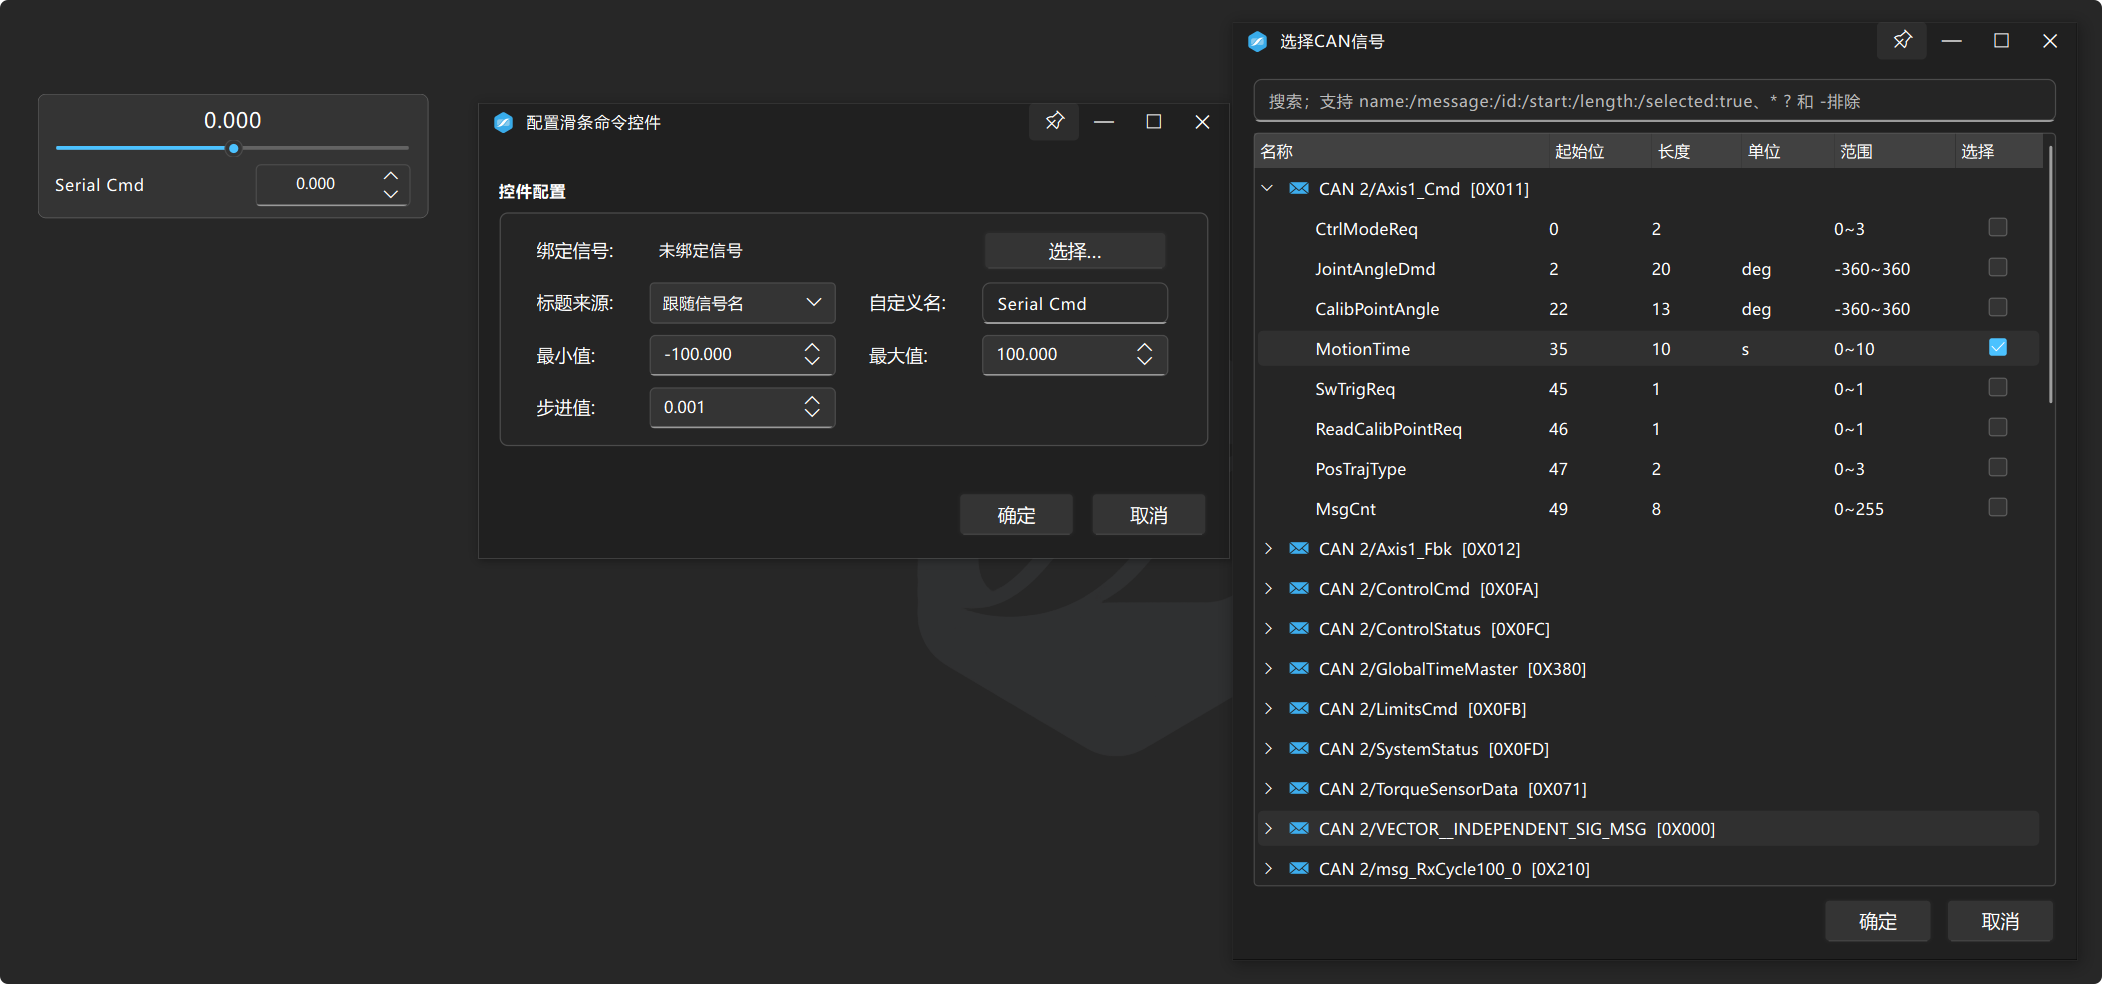Click the envelope icon of CAN 2/Axis1_Fbk

point(1299,548)
